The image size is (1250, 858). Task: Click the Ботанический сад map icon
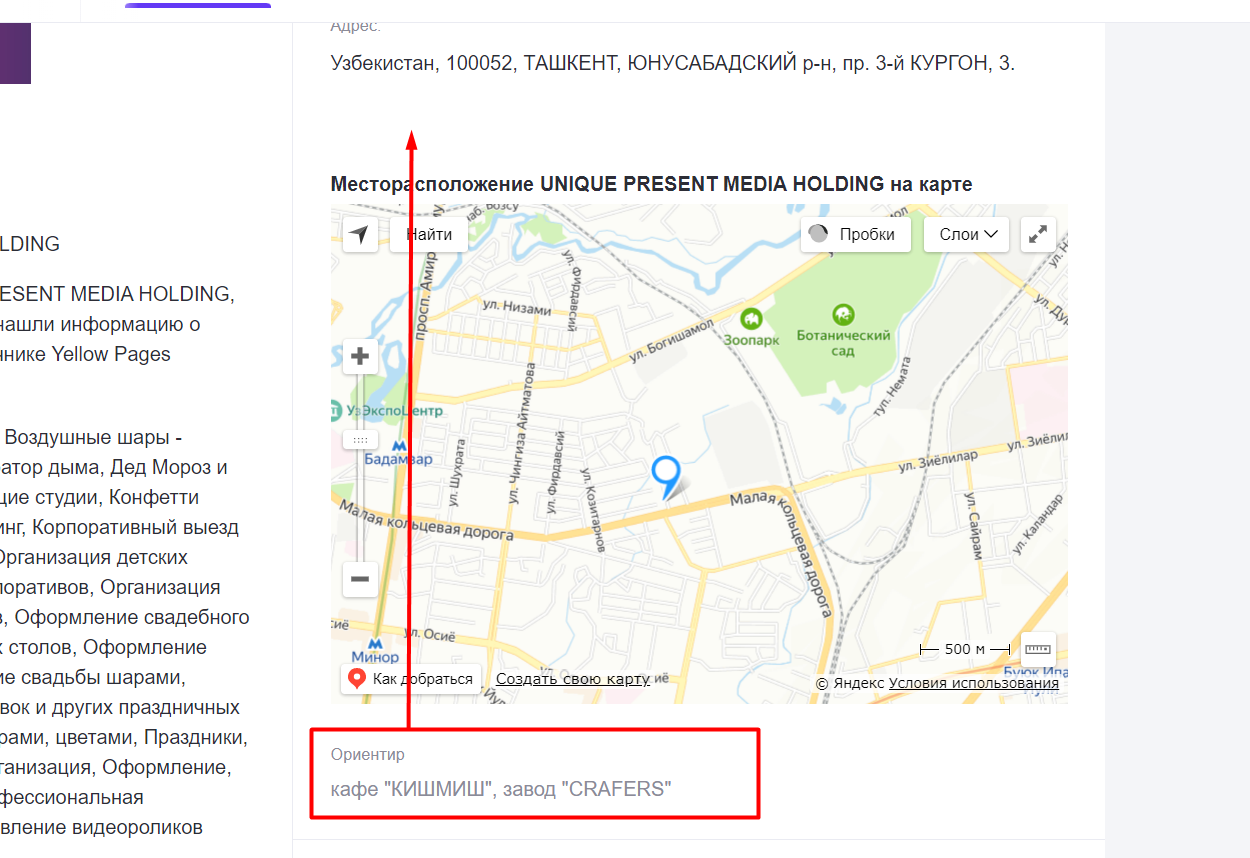click(x=843, y=316)
